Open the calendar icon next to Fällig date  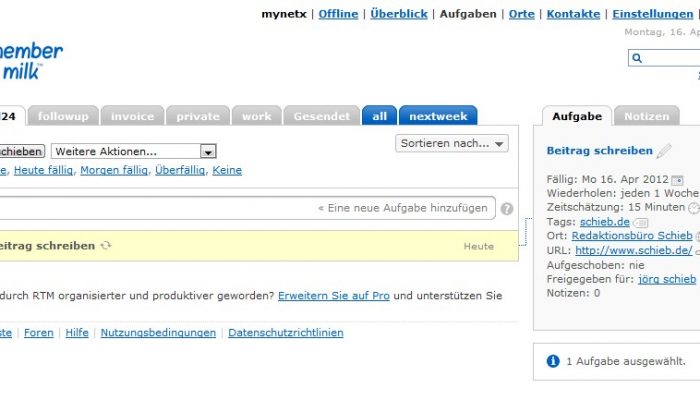[677, 180]
